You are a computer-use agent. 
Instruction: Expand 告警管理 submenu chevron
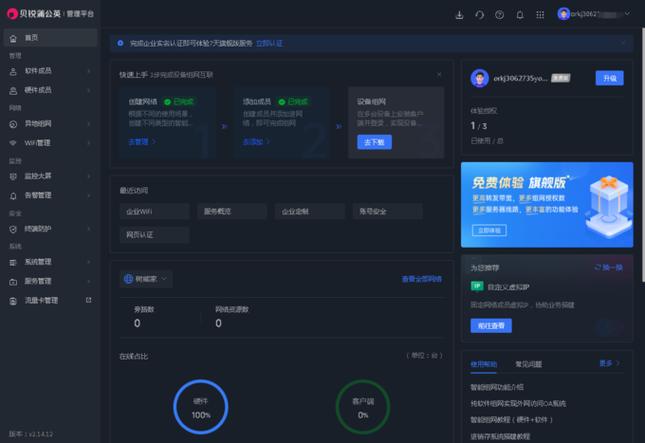[89, 196]
